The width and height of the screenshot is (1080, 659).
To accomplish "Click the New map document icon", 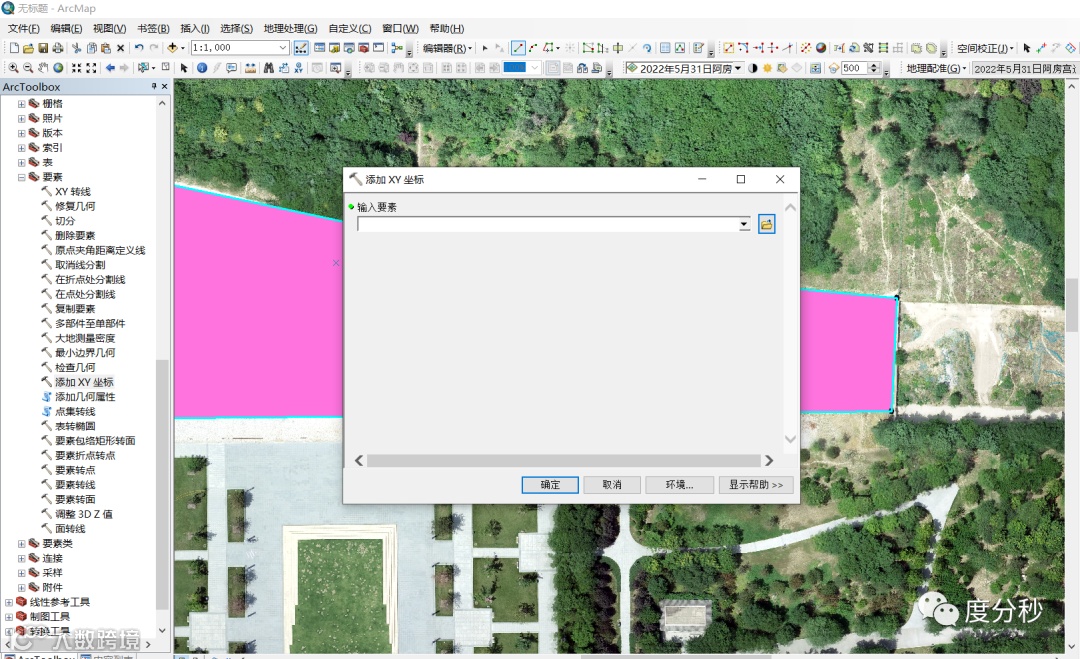I will [x=14, y=48].
